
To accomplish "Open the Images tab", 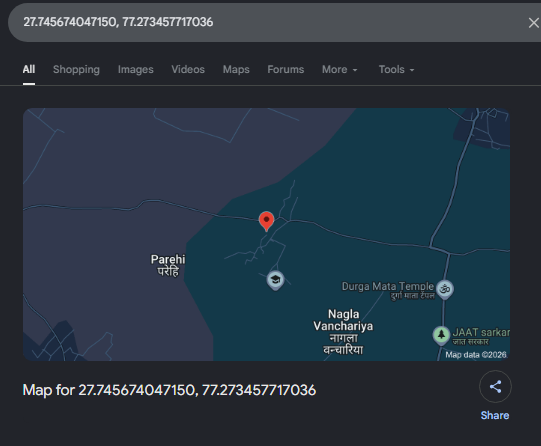I will pos(136,69).
